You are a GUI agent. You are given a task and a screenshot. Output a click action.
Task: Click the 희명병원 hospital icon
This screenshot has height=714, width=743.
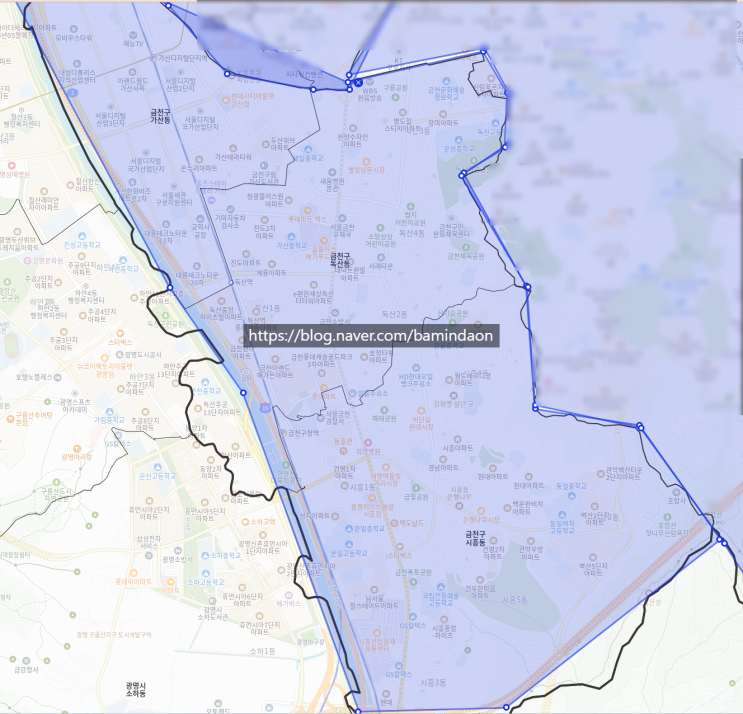(368, 443)
